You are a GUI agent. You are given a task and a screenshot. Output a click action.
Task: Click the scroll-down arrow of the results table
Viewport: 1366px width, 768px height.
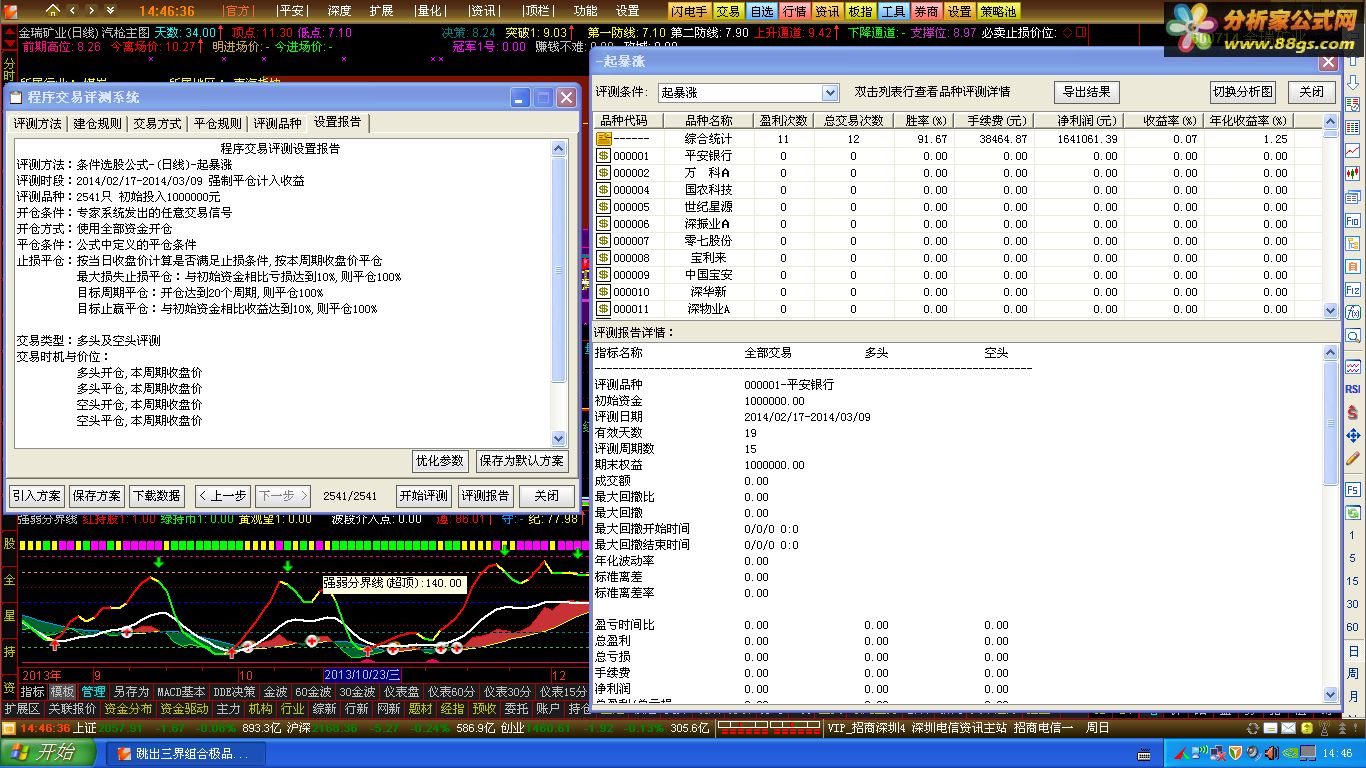1331,310
